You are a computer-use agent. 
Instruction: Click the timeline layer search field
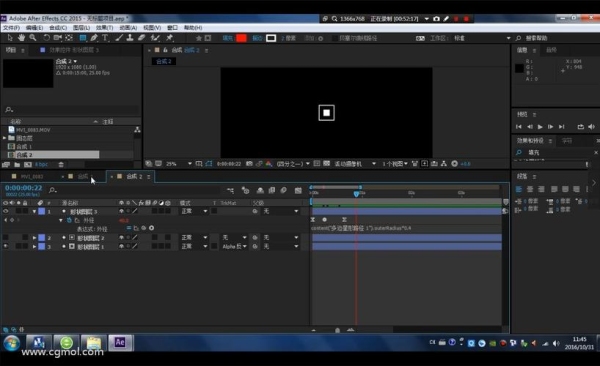(x=134, y=190)
